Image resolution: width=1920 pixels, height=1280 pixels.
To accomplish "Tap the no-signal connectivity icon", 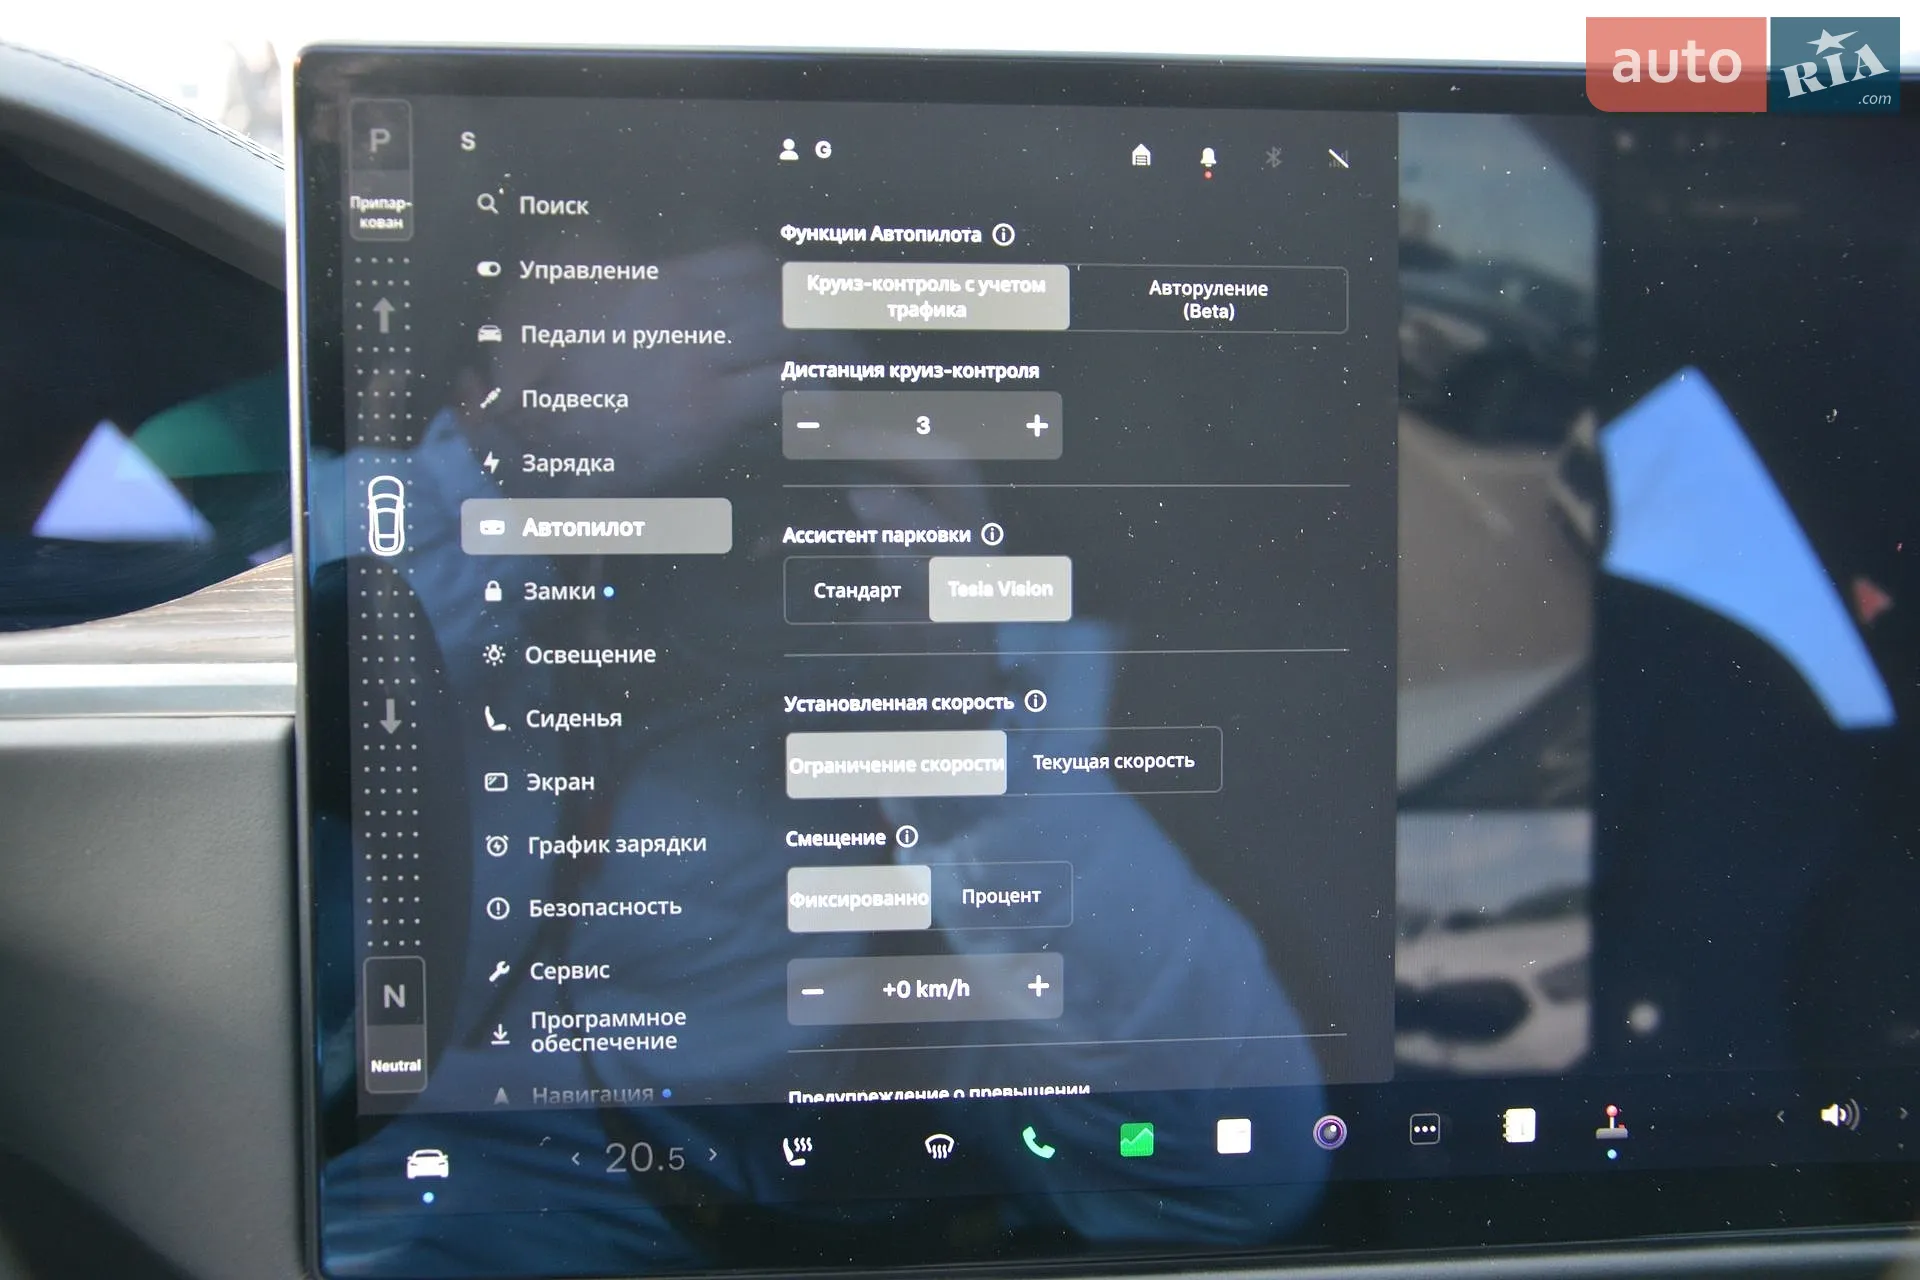I will (1338, 158).
